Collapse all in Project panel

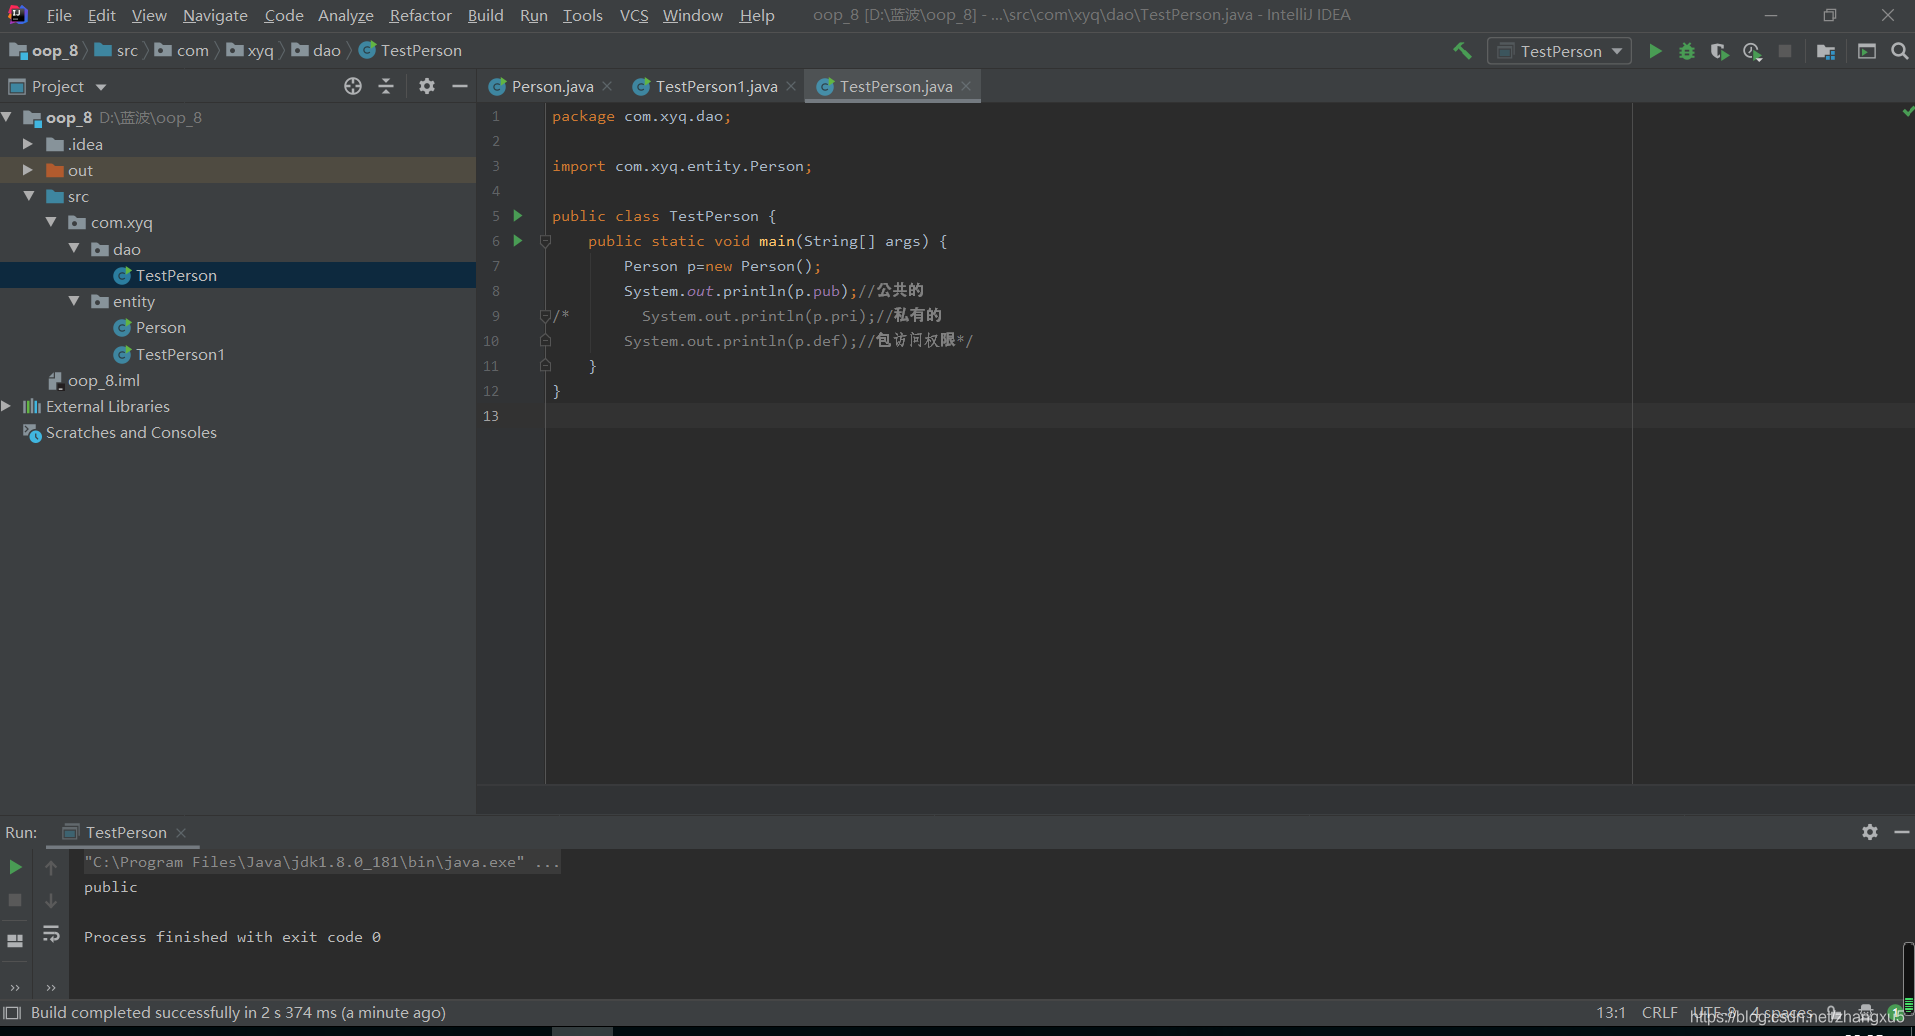[386, 86]
